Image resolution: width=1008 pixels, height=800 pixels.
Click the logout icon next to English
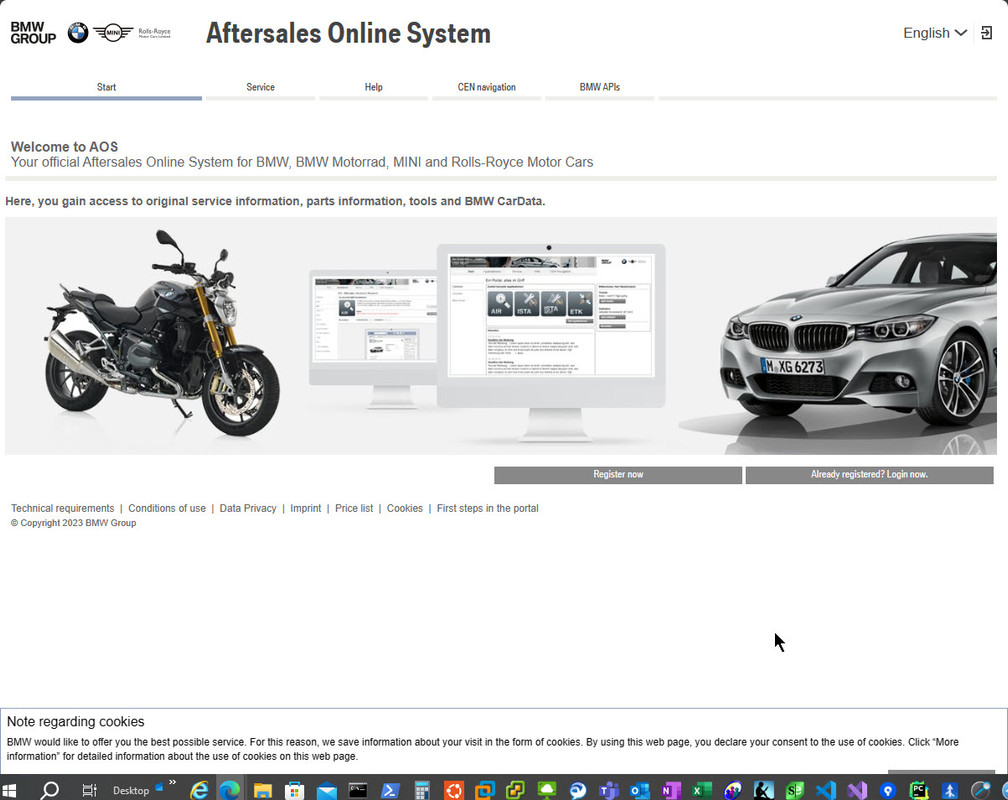pos(986,33)
